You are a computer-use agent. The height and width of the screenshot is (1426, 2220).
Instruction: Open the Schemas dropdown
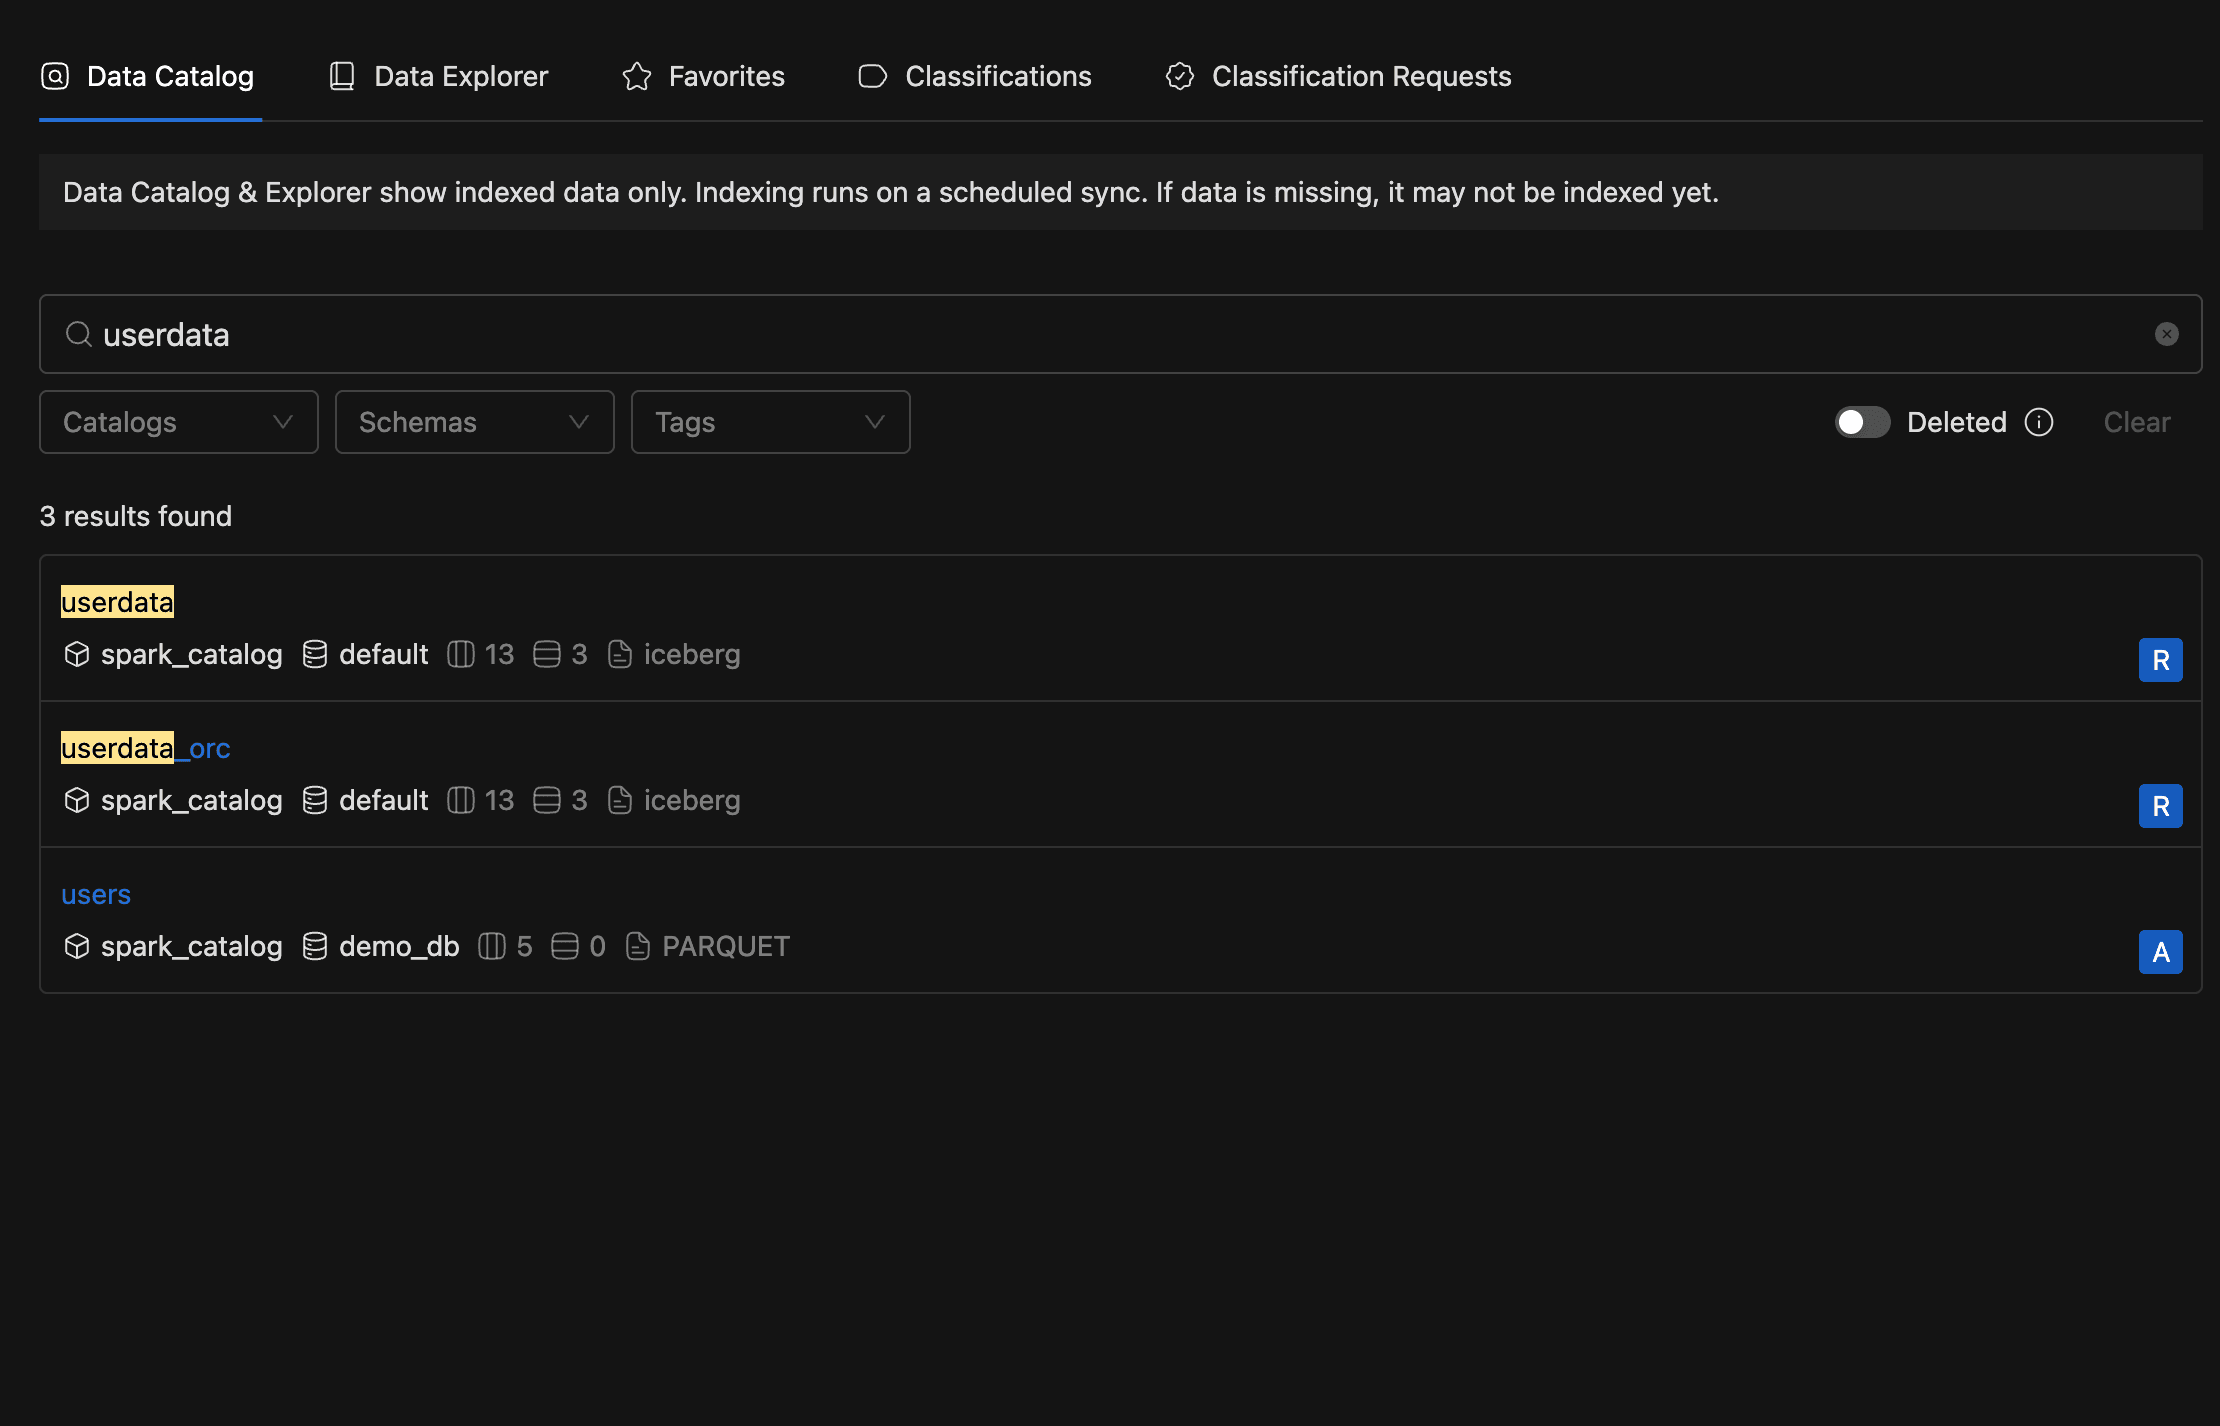click(x=474, y=421)
